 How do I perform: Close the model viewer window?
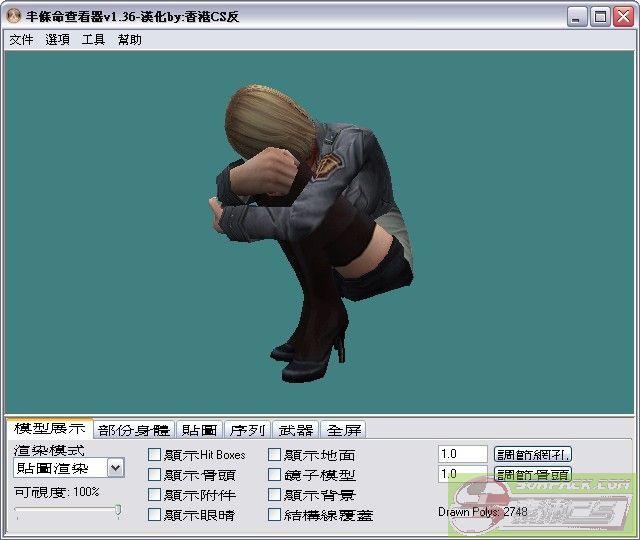point(624,17)
